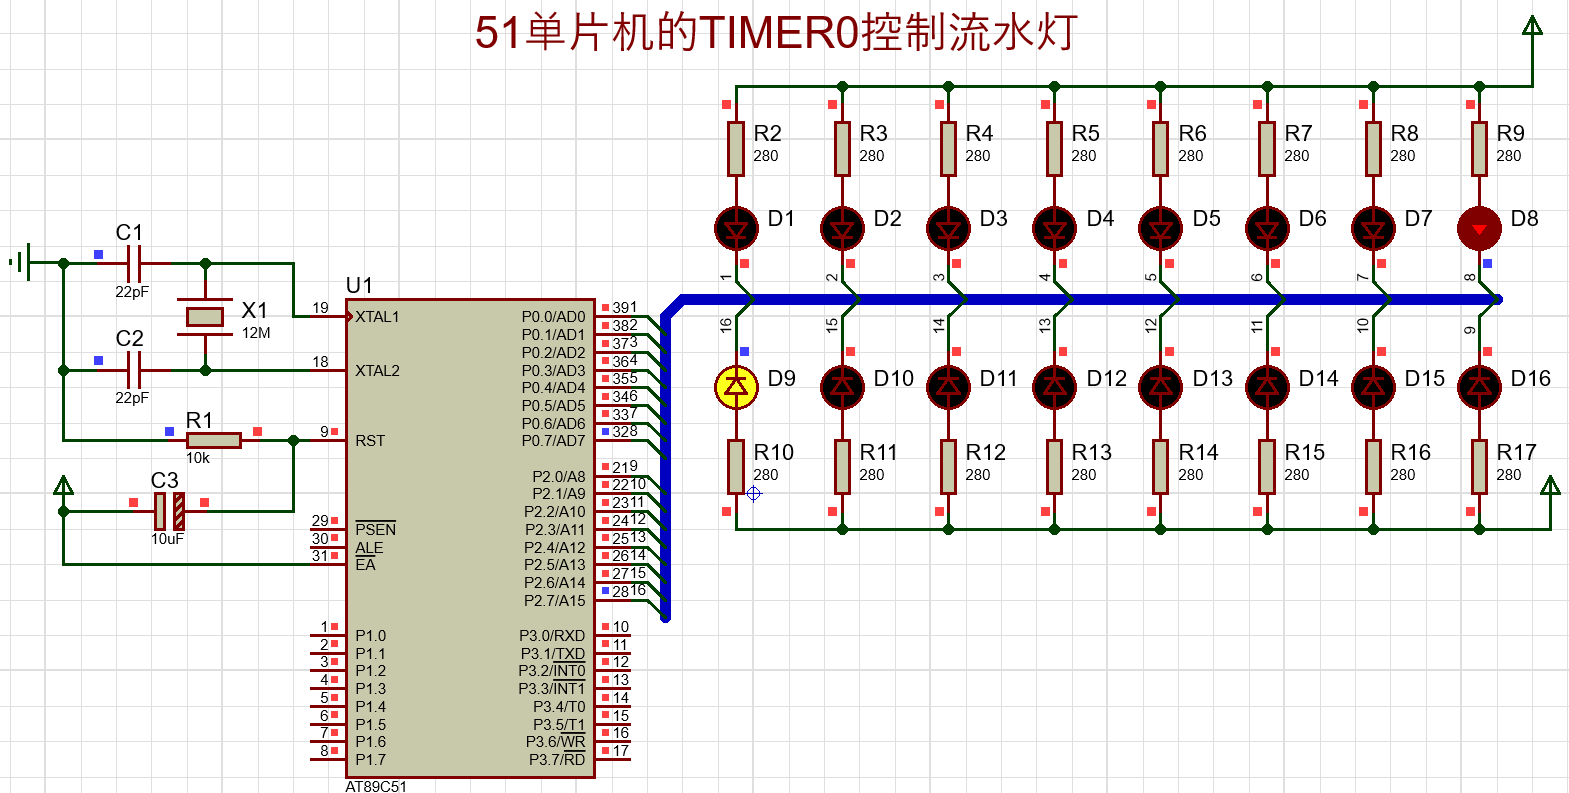Select capacitor C1 symbol
The image size is (1569, 793).
pyautogui.click(x=134, y=264)
